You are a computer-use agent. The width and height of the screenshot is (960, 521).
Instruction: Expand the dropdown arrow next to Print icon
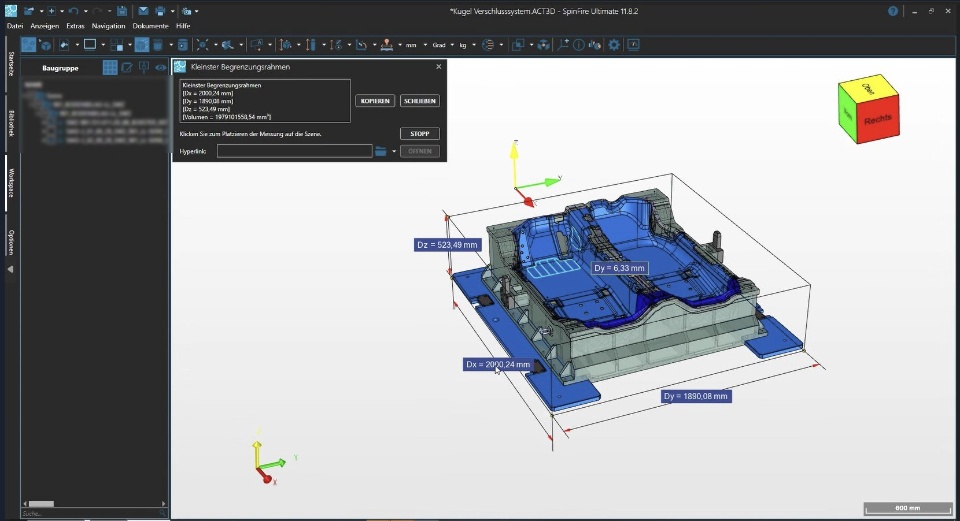pyautogui.click(x=172, y=11)
